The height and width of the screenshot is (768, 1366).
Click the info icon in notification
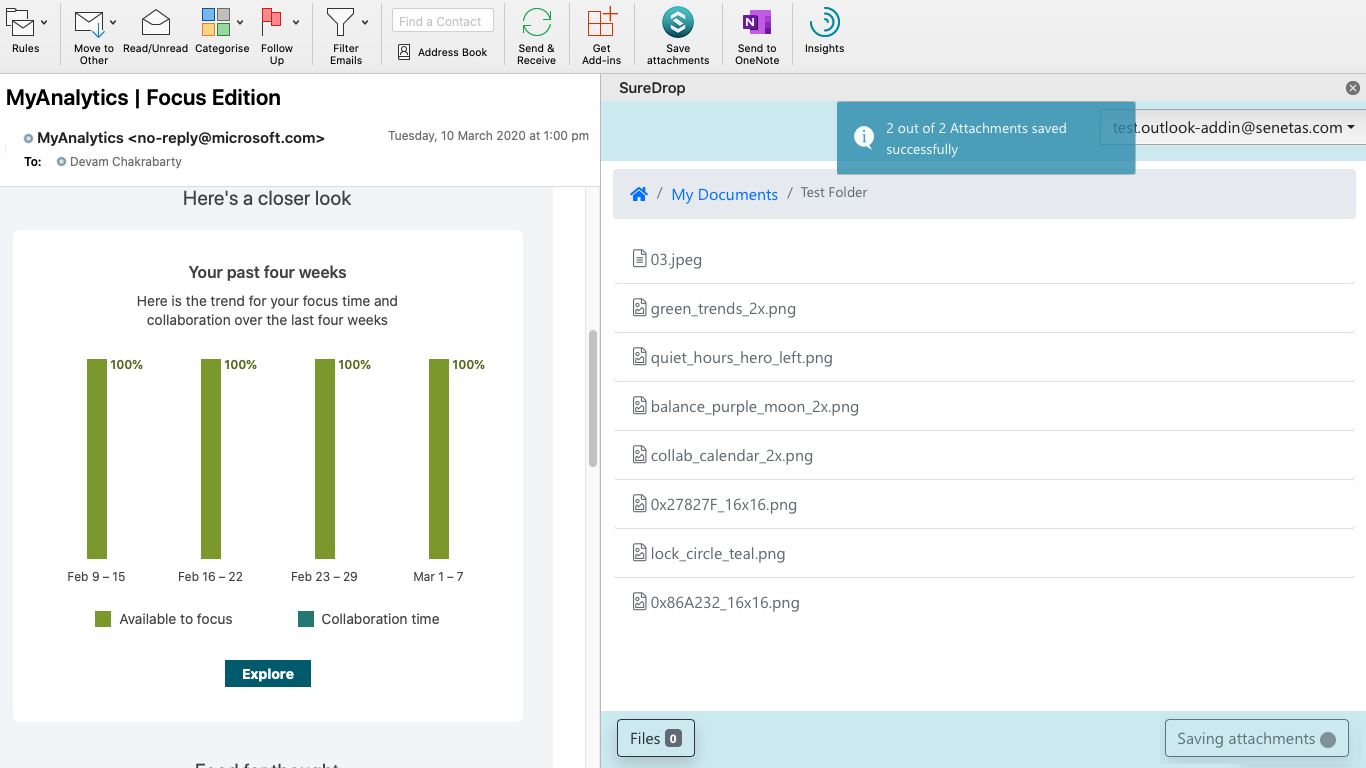click(864, 138)
